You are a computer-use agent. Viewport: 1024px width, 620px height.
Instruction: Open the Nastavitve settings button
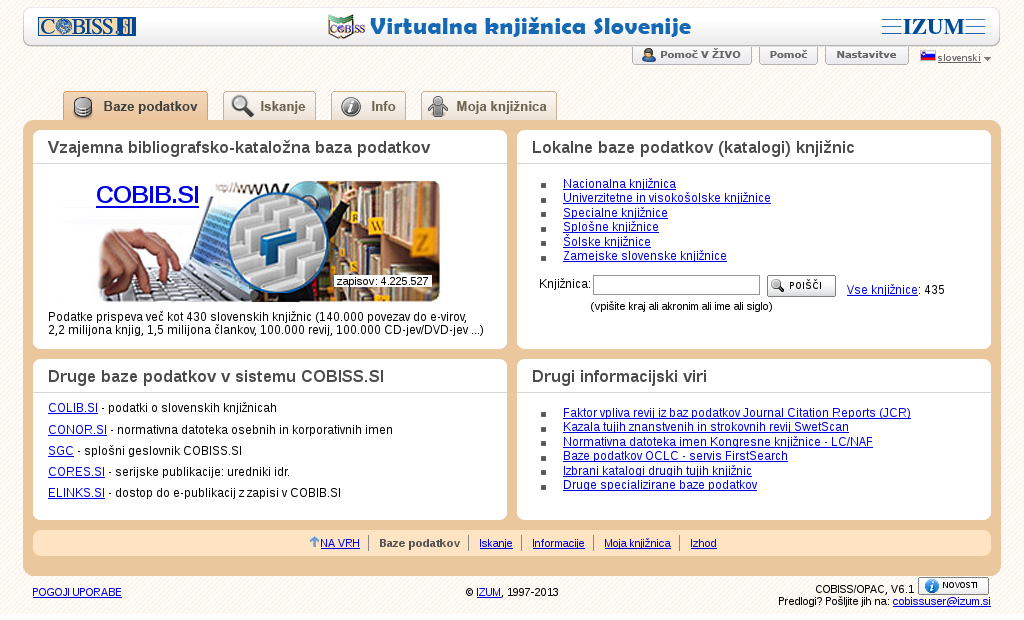[x=866, y=55]
